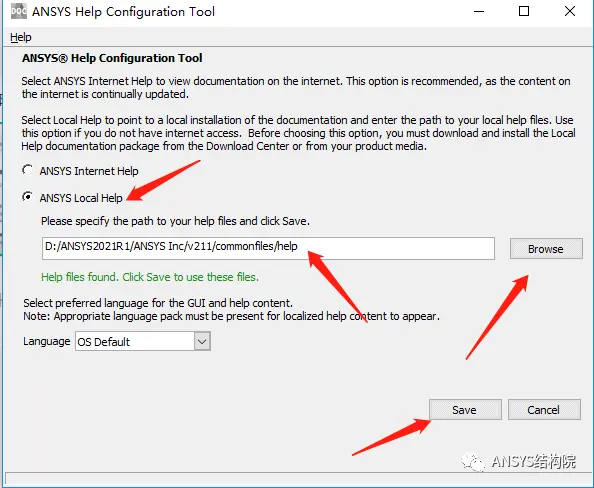Click the 'Select preferred language' note text
Image resolution: width=594 pixels, height=488 pixels.
231,310
